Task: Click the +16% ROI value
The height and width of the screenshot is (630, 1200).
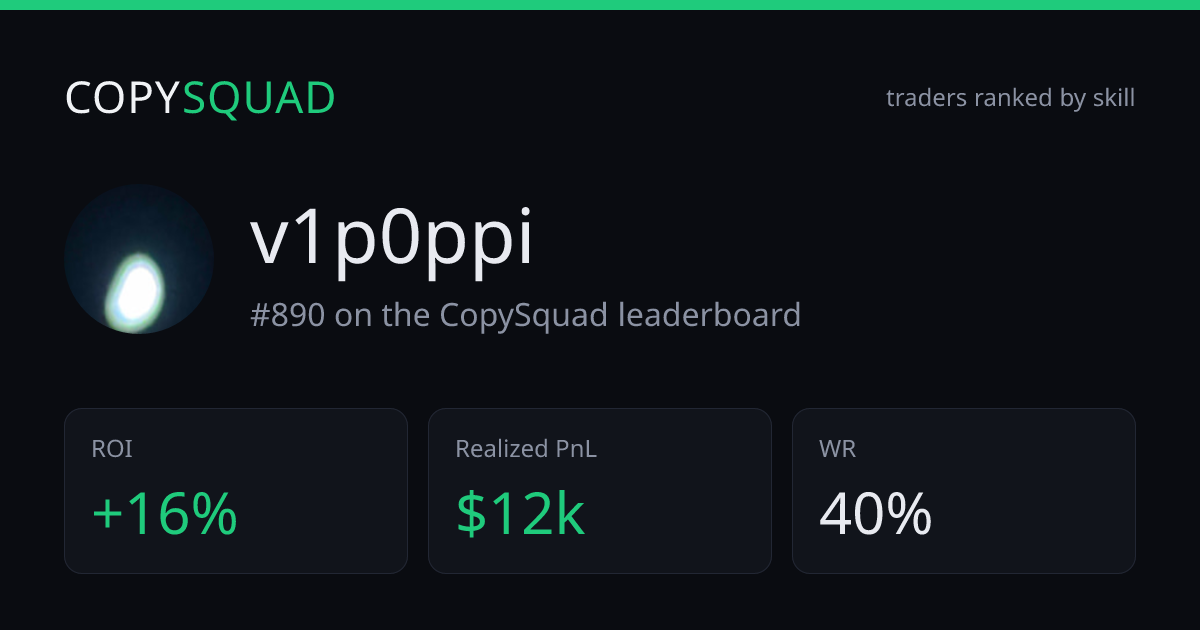Action: 164,514
